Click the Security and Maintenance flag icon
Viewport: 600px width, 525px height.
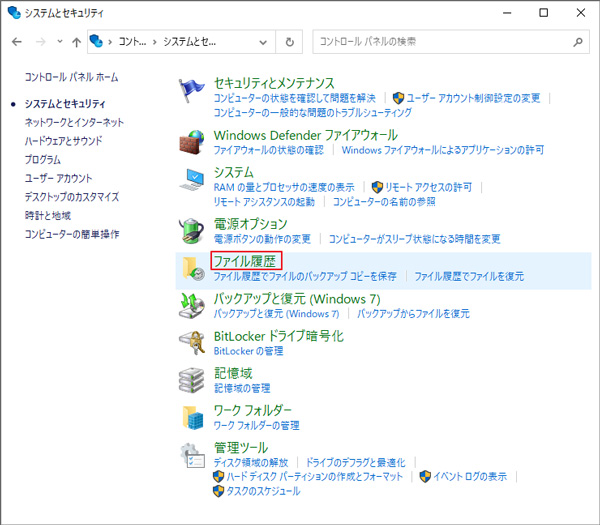click(x=191, y=90)
